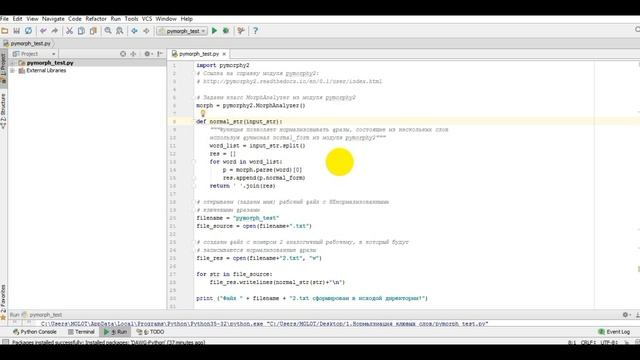The height and width of the screenshot is (360, 640).
Task: Open the pymorph_test run configuration dropdown
Action: point(182,31)
